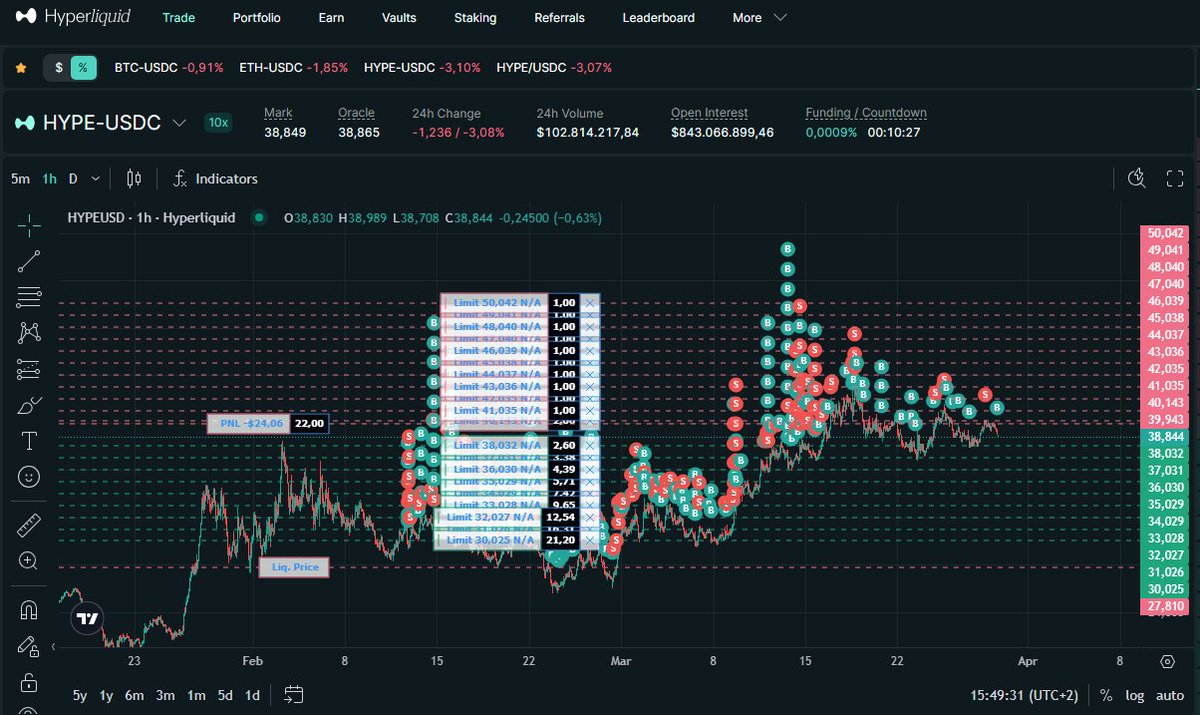This screenshot has width=1200, height=715.
Task: Click the favorites star icon
Action: (x=20, y=68)
